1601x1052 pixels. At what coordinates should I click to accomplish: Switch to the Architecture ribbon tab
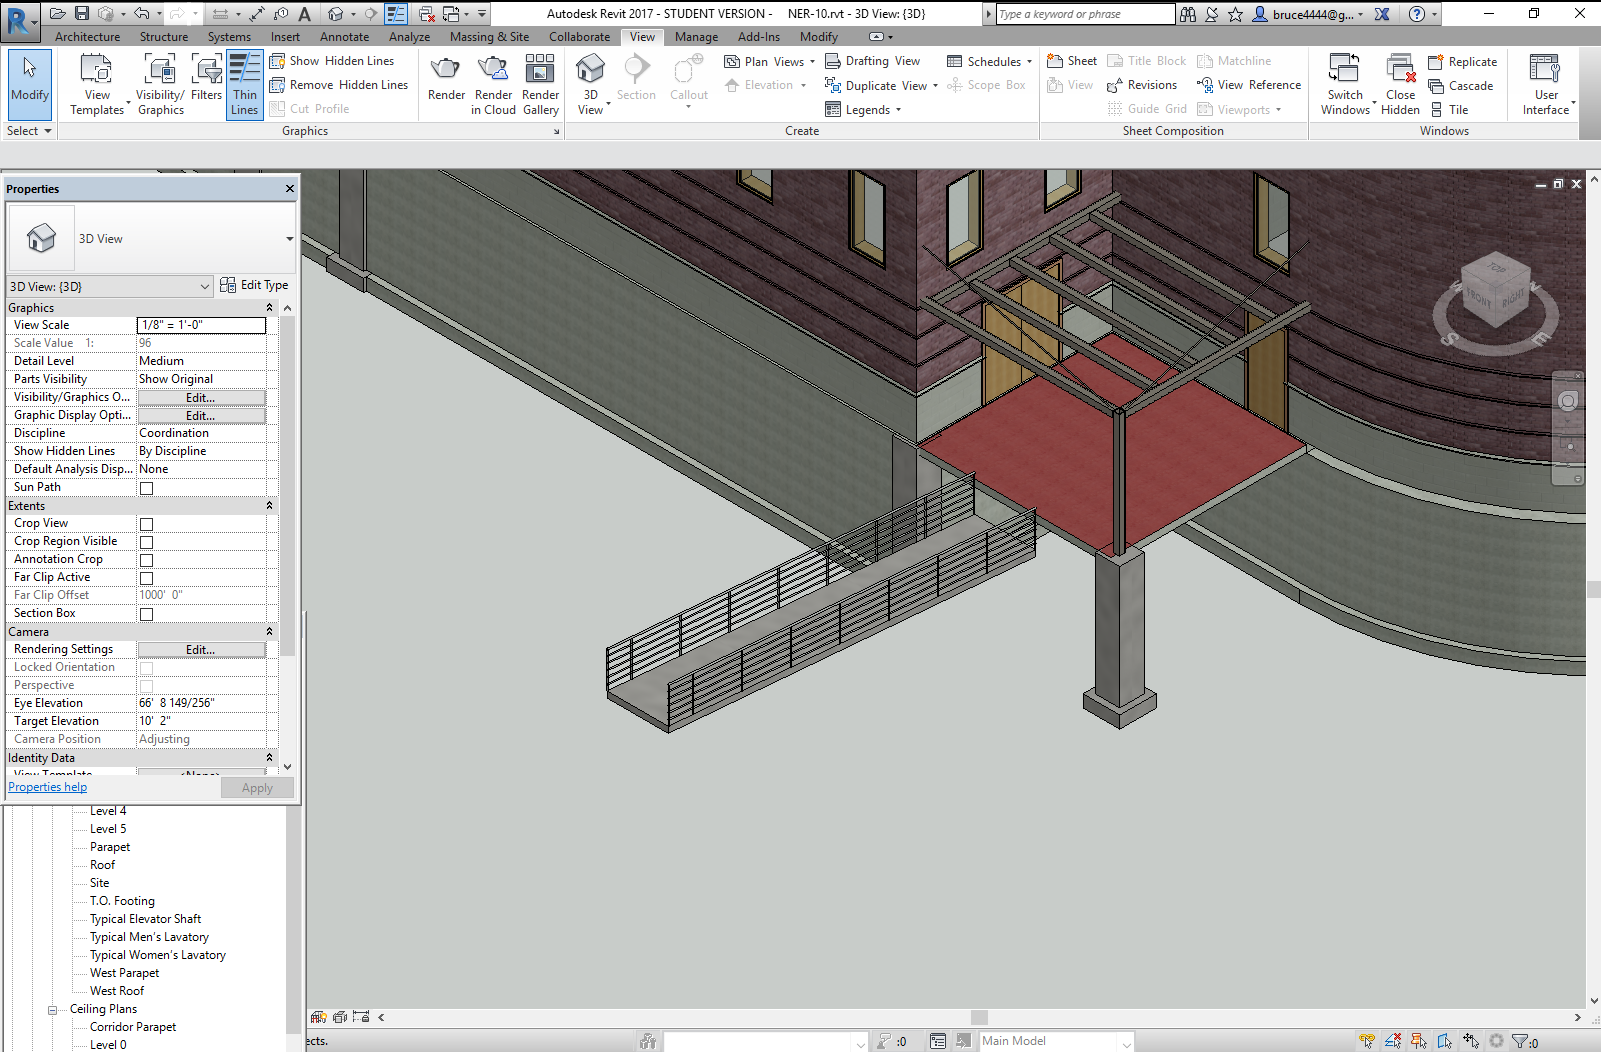(x=87, y=36)
